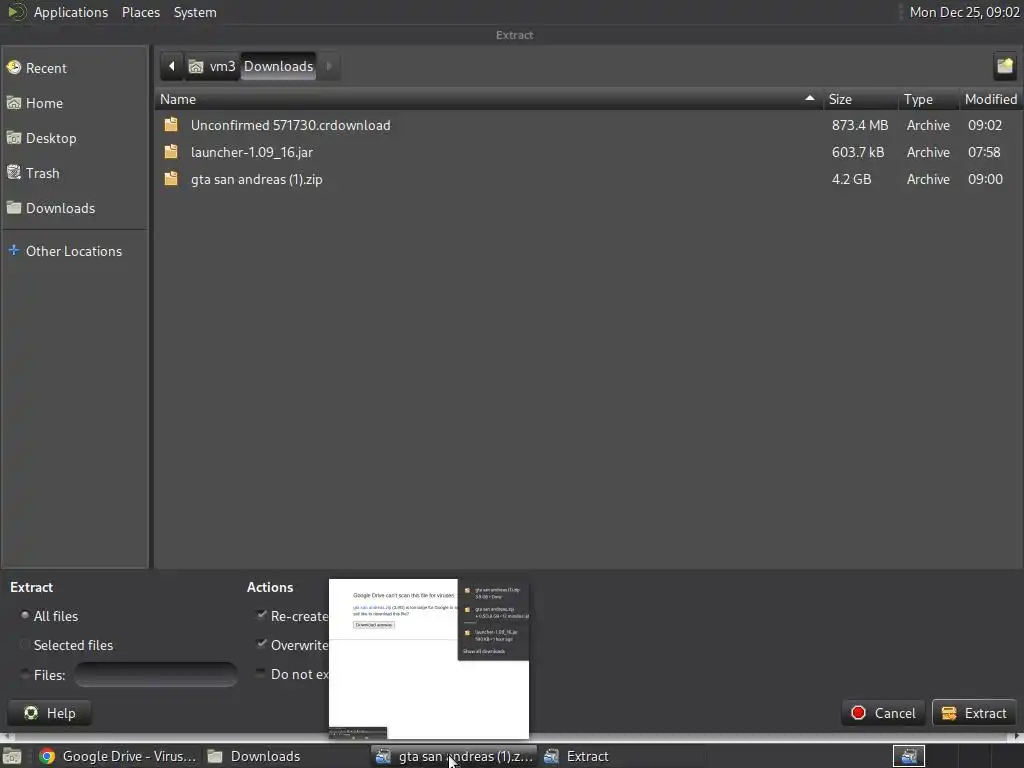The height and width of the screenshot is (768, 1024).
Task: Click the Downloads path bar button
Action: [x=279, y=66]
